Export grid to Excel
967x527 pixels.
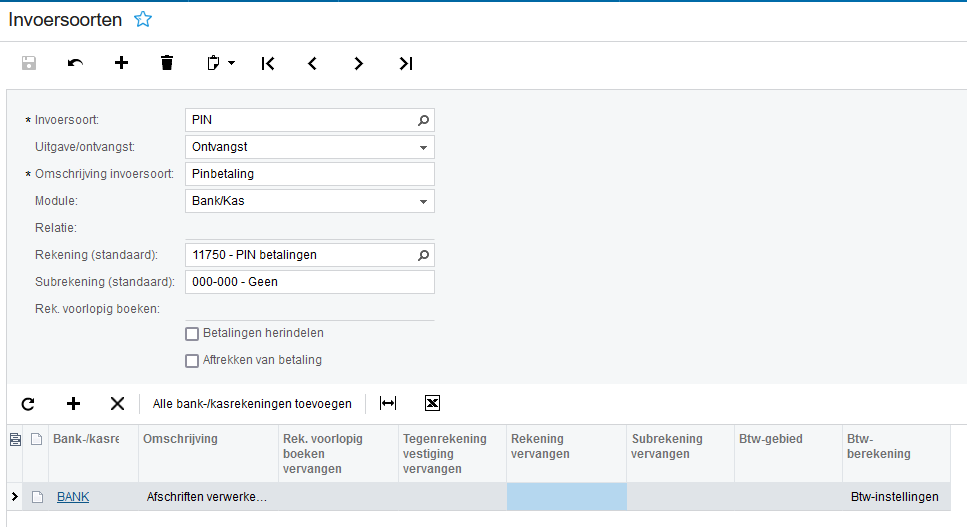pyautogui.click(x=432, y=403)
